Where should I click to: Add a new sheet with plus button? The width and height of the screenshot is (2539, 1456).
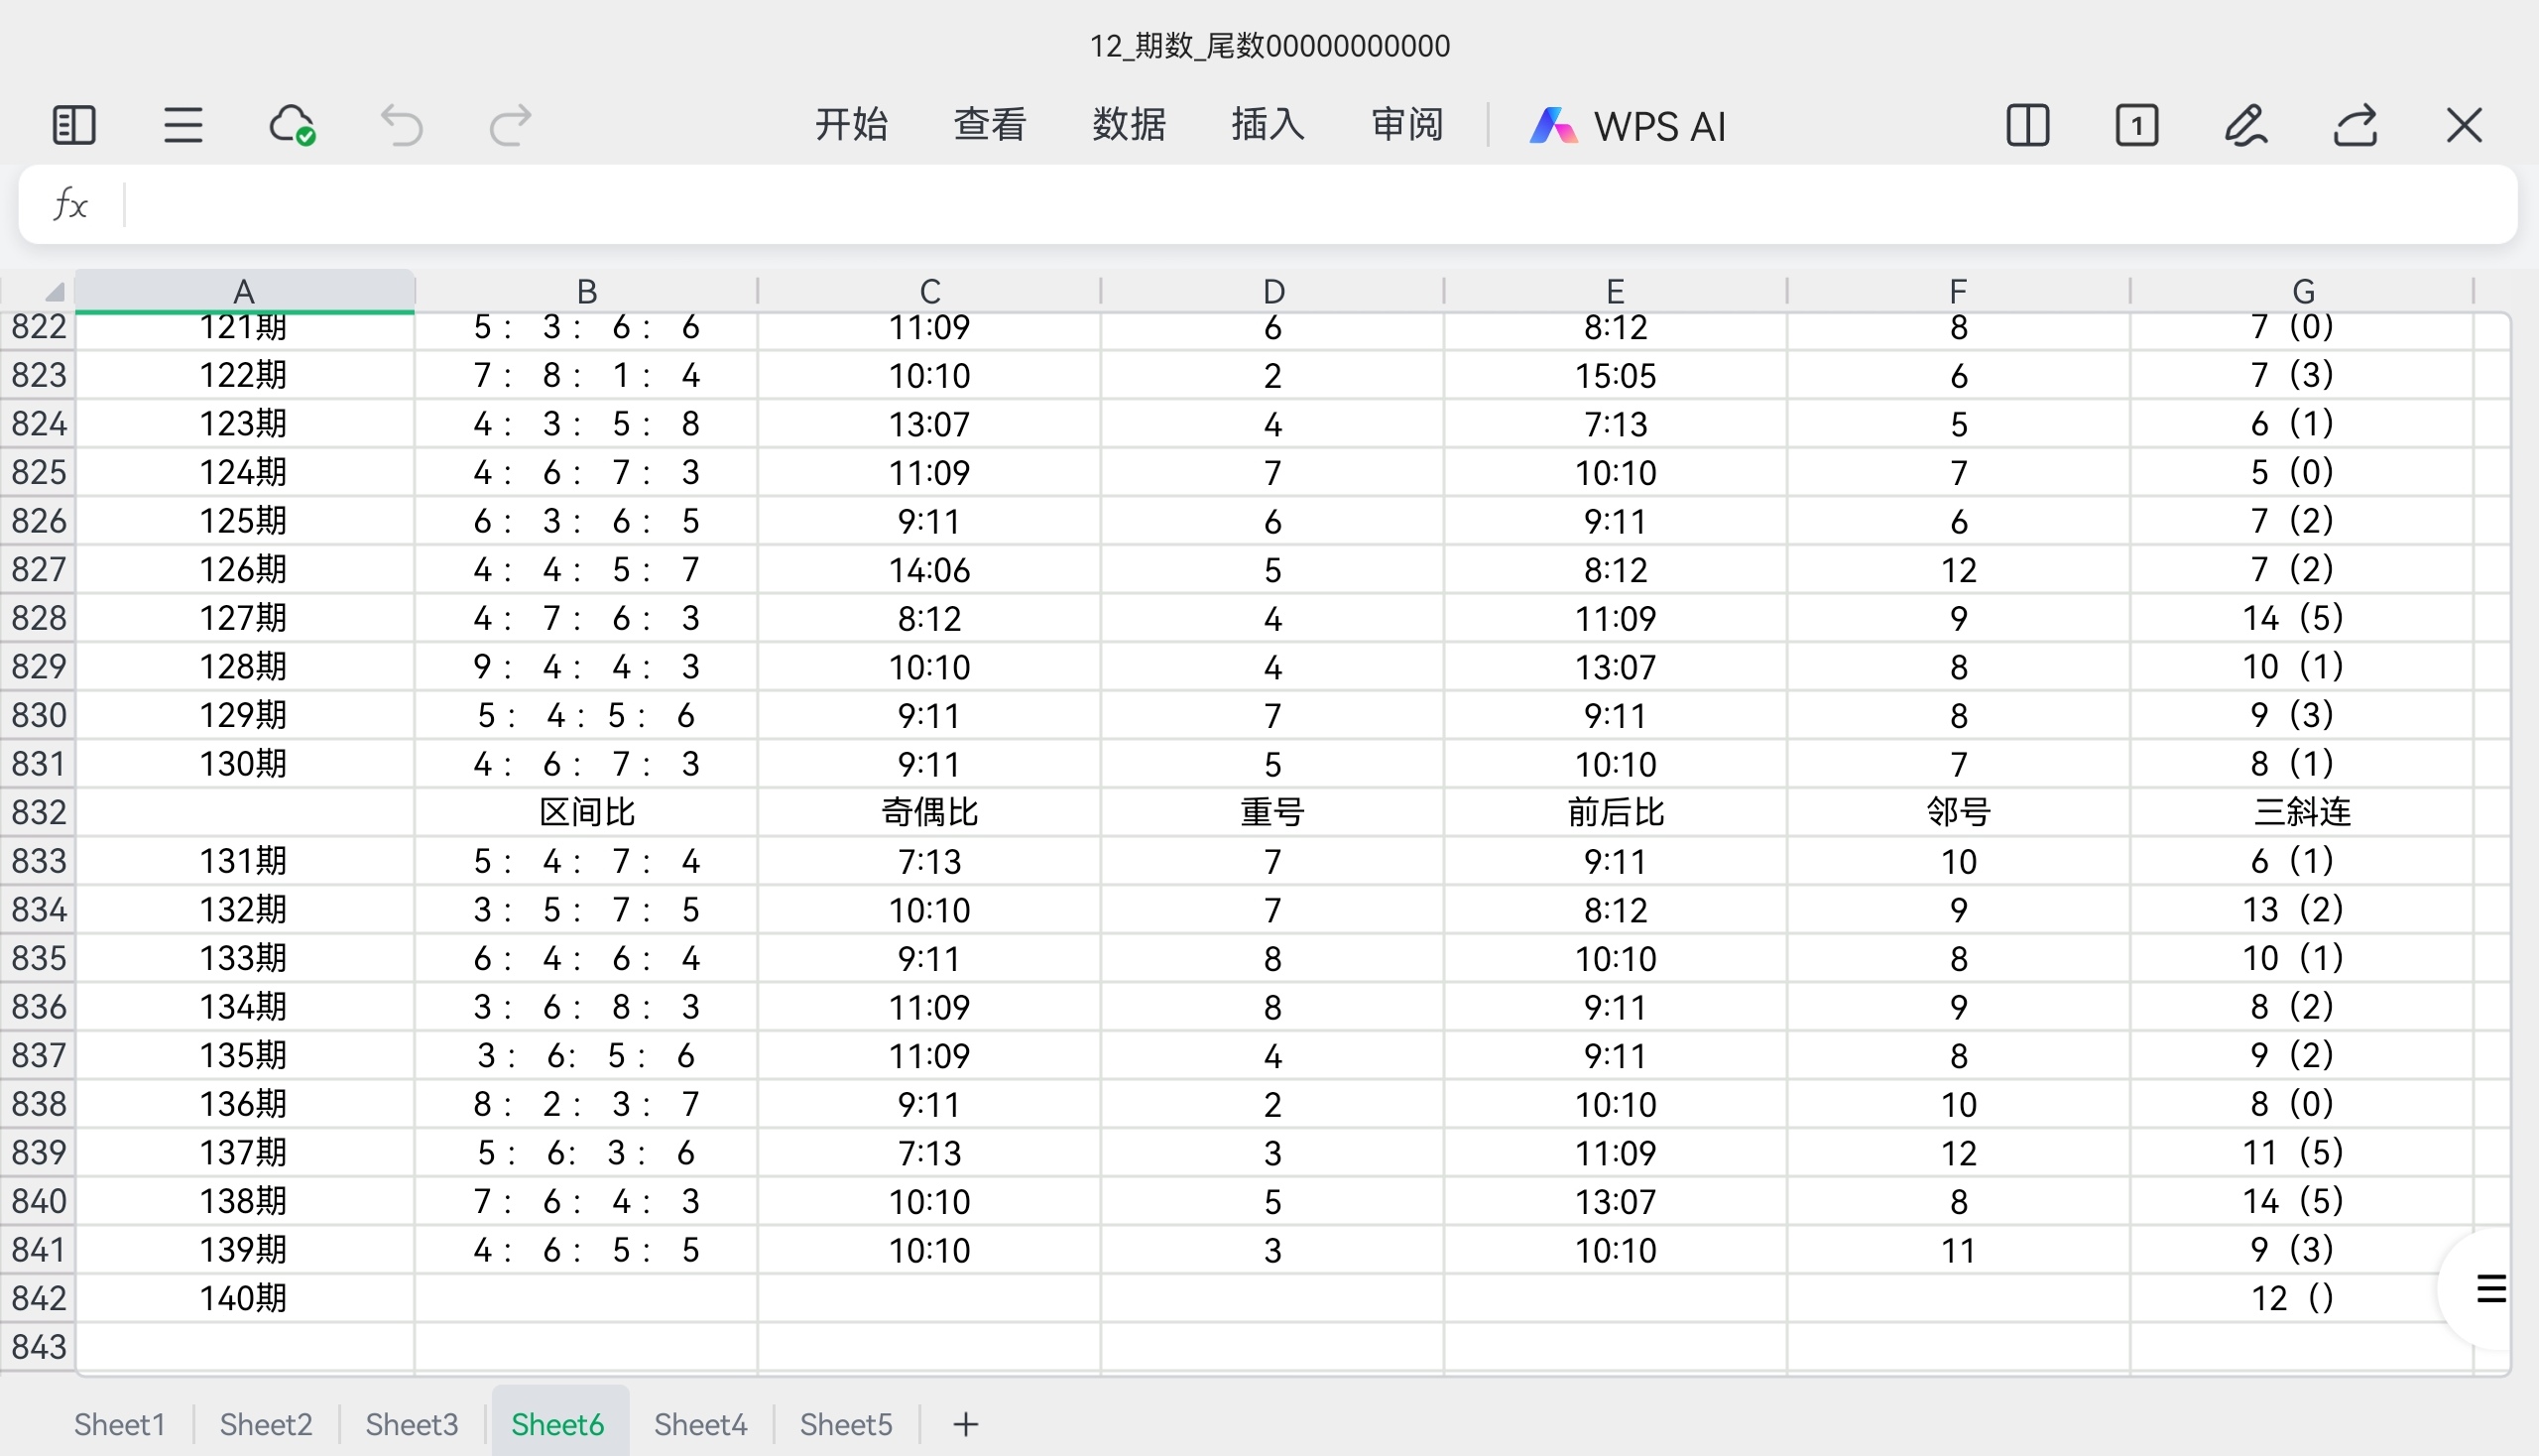[x=965, y=1423]
